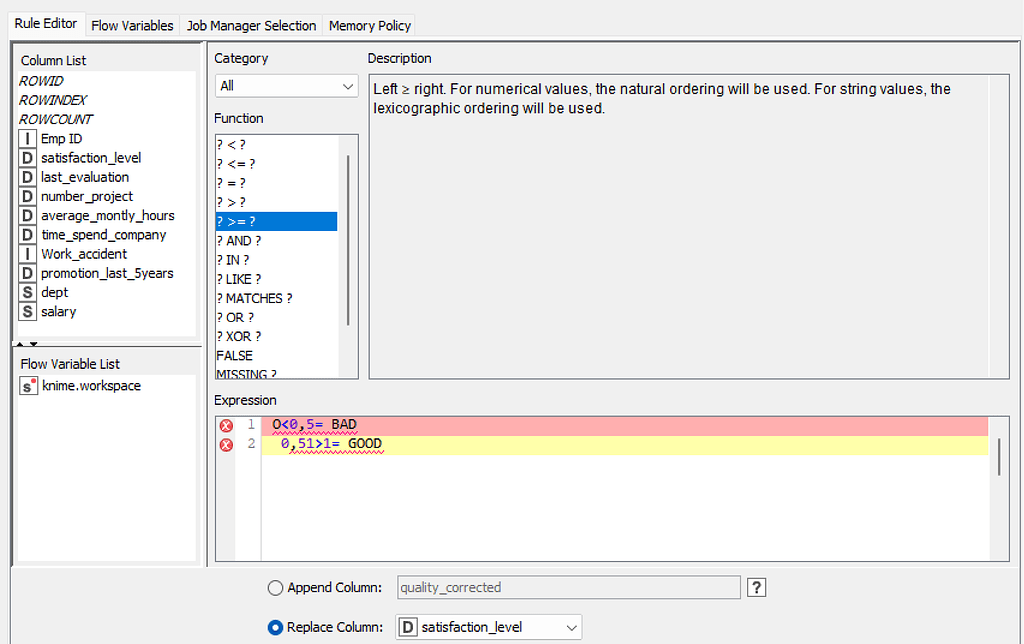Click the integer type icon beside Work_accident

[x=27, y=253]
